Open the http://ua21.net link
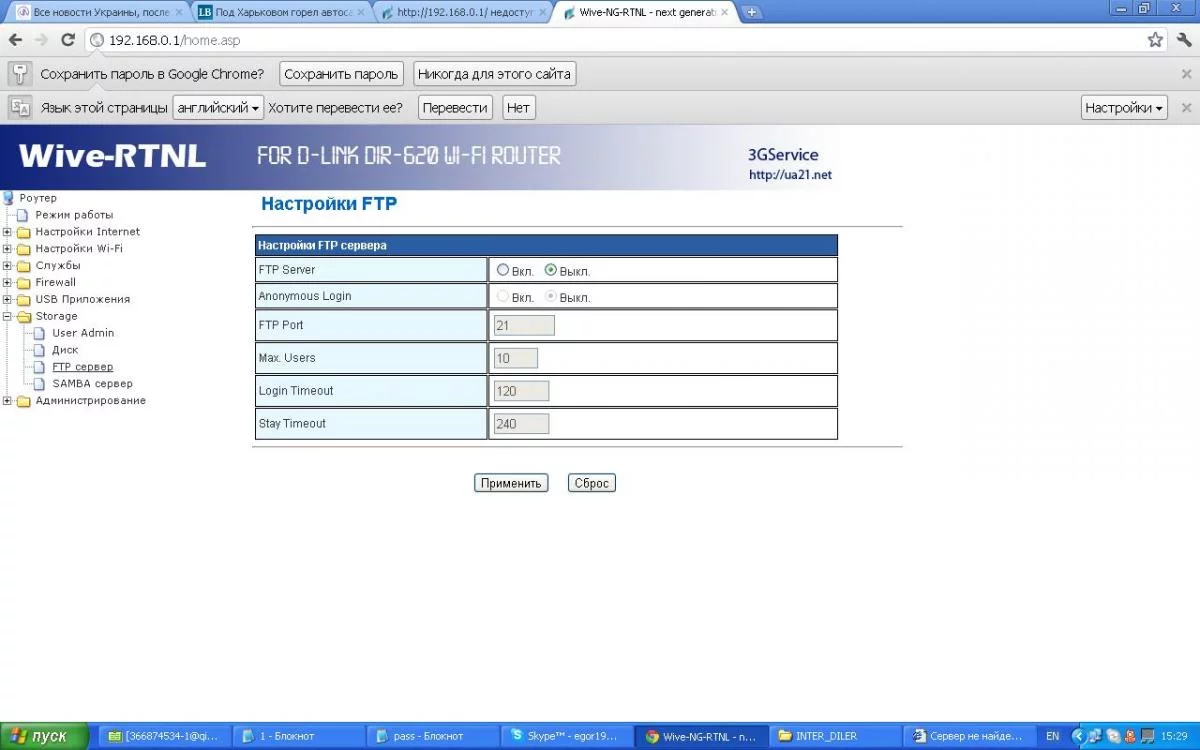Image resolution: width=1200 pixels, height=750 pixels. coord(790,175)
